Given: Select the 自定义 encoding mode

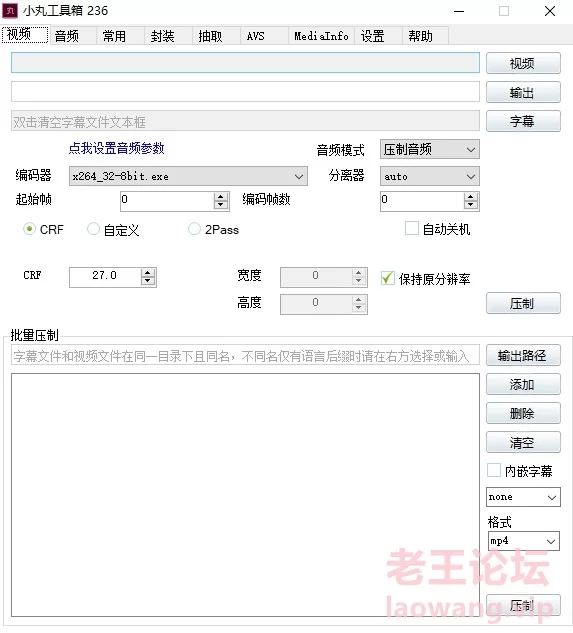Looking at the screenshot, I should [x=93, y=229].
